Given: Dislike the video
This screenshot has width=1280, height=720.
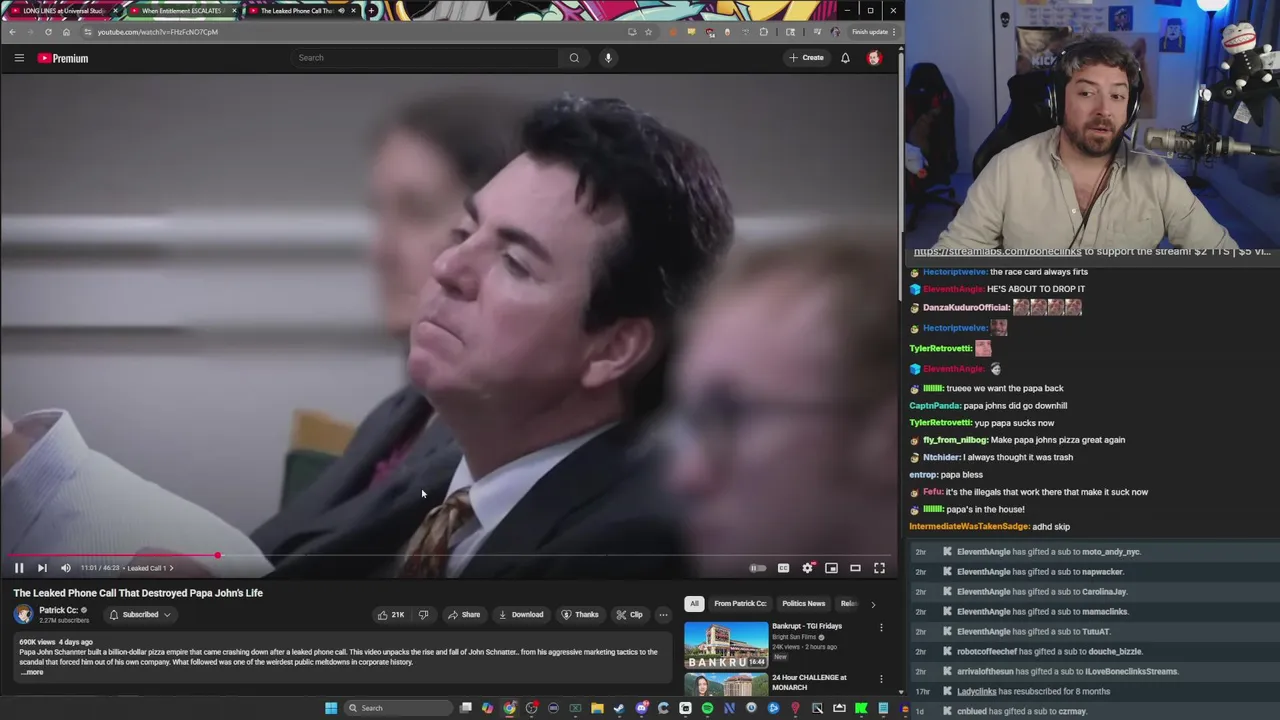Looking at the screenshot, I should pyautogui.click(x=423, y=615).
